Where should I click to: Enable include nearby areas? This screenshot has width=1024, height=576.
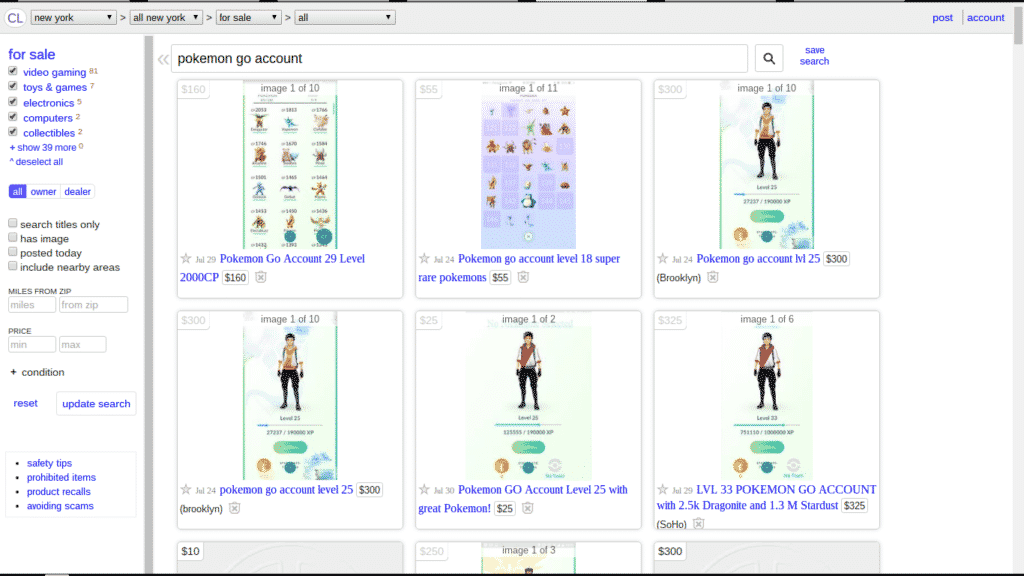click(12, 266)
